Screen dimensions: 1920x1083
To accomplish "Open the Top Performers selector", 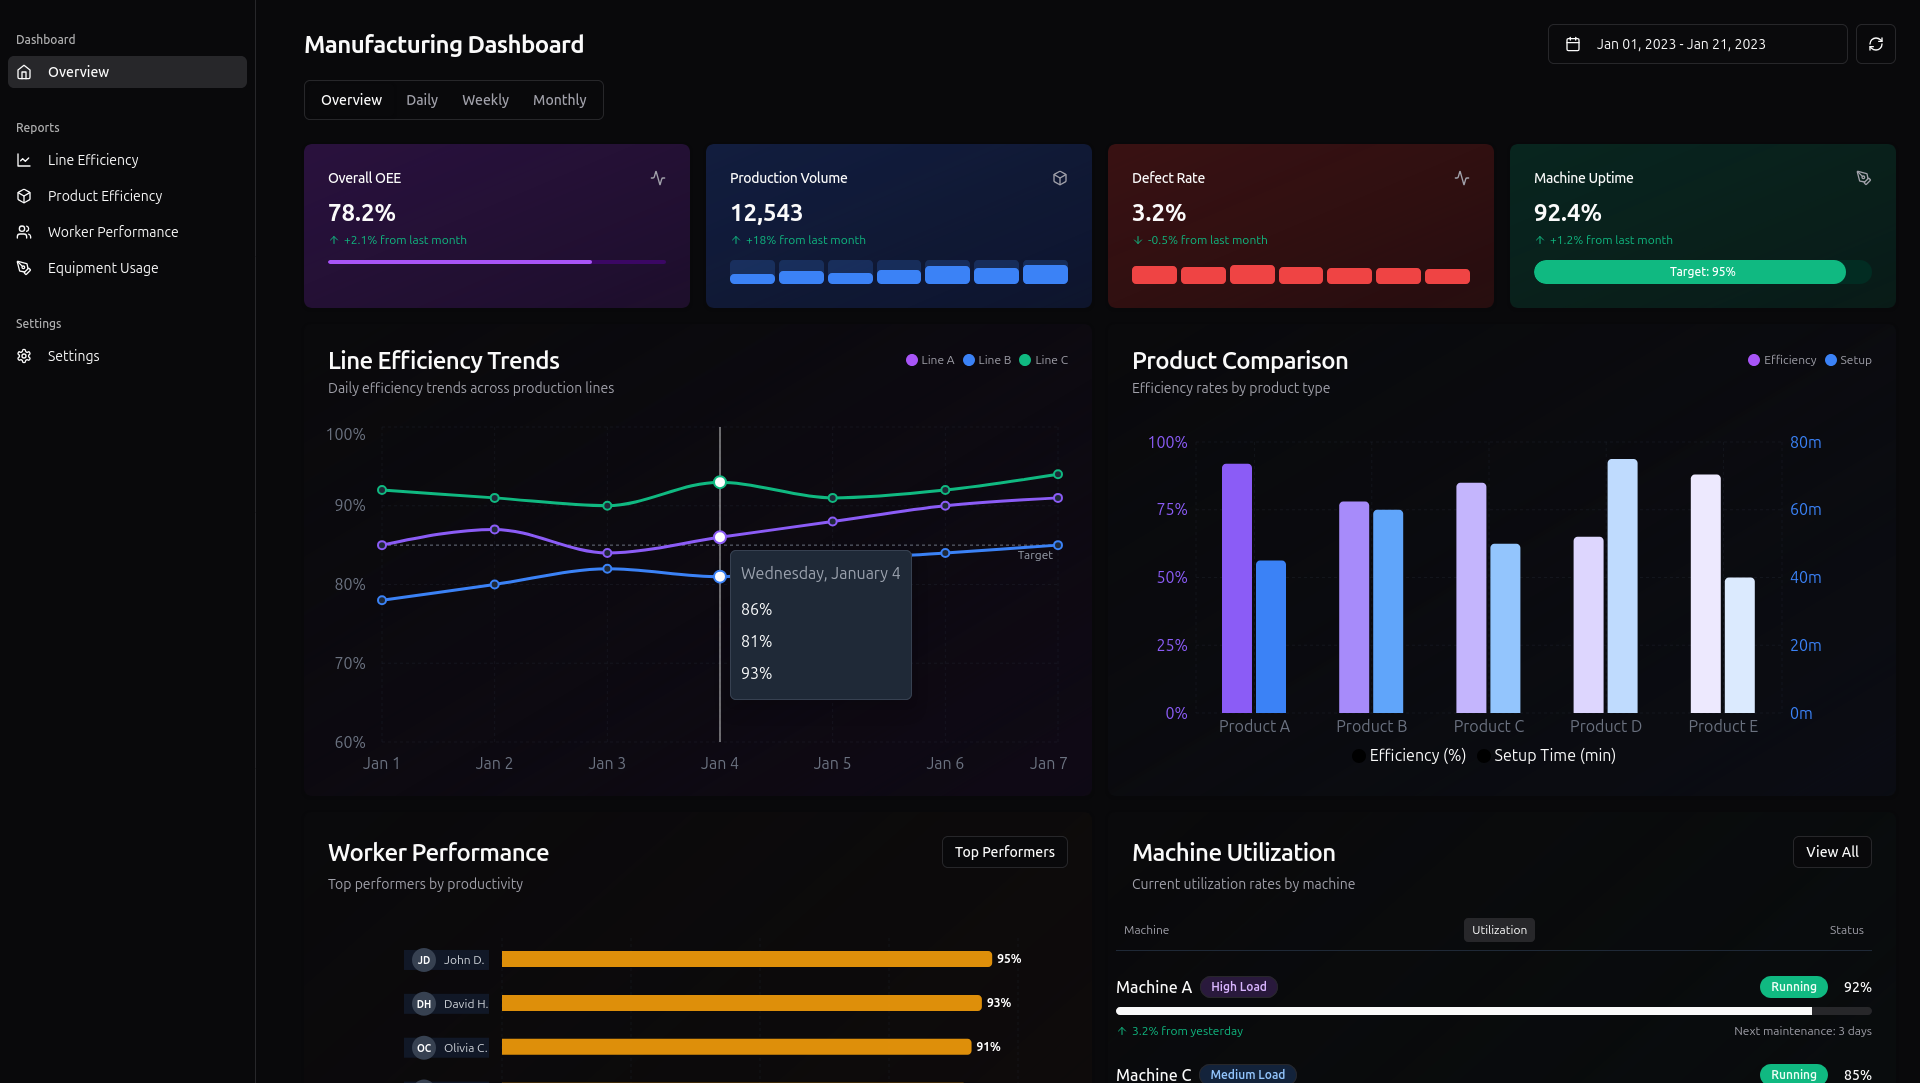I will coord(1004,852).
